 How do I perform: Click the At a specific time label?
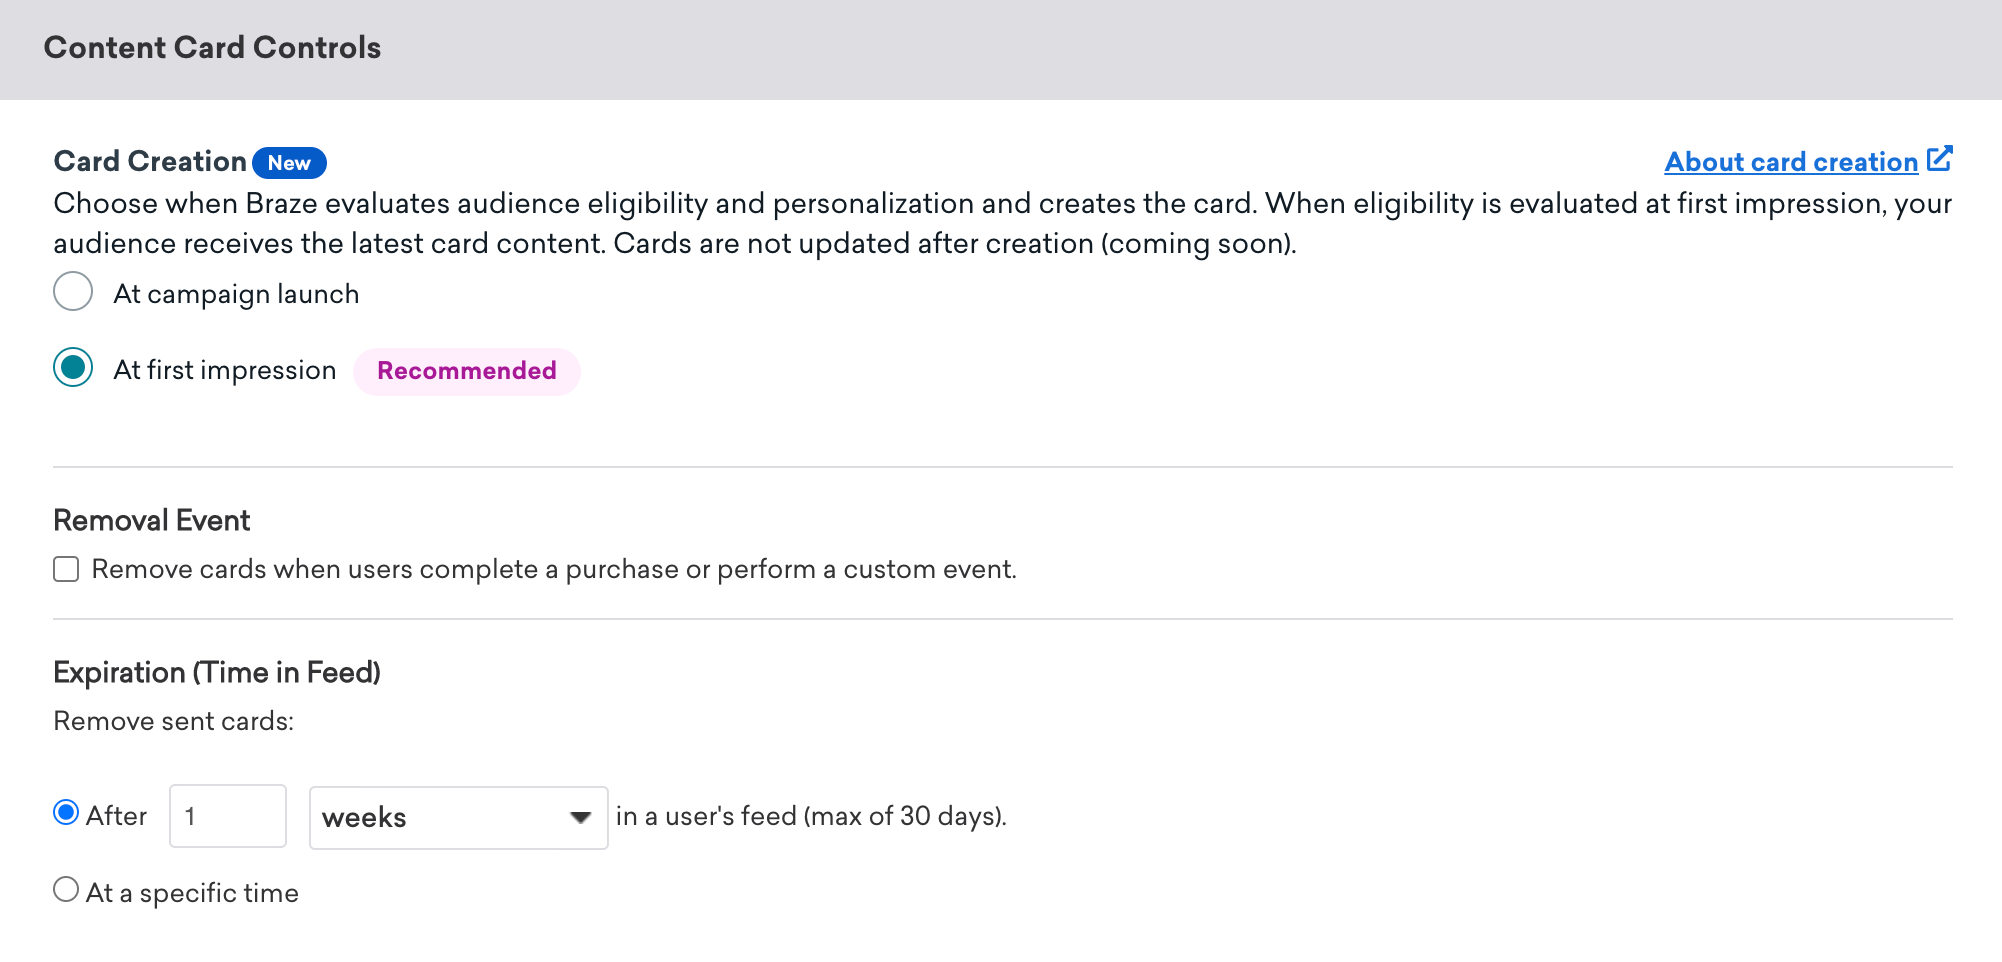pos(192,893)
